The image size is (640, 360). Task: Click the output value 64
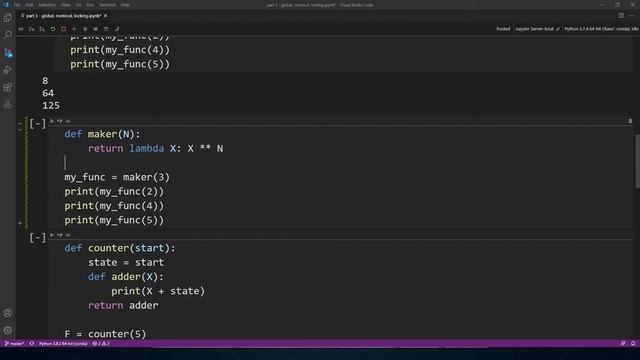point(48,93)
